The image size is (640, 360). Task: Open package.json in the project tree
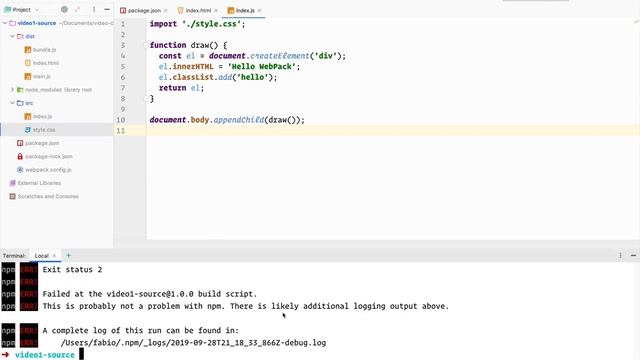(x=42, y=143)
